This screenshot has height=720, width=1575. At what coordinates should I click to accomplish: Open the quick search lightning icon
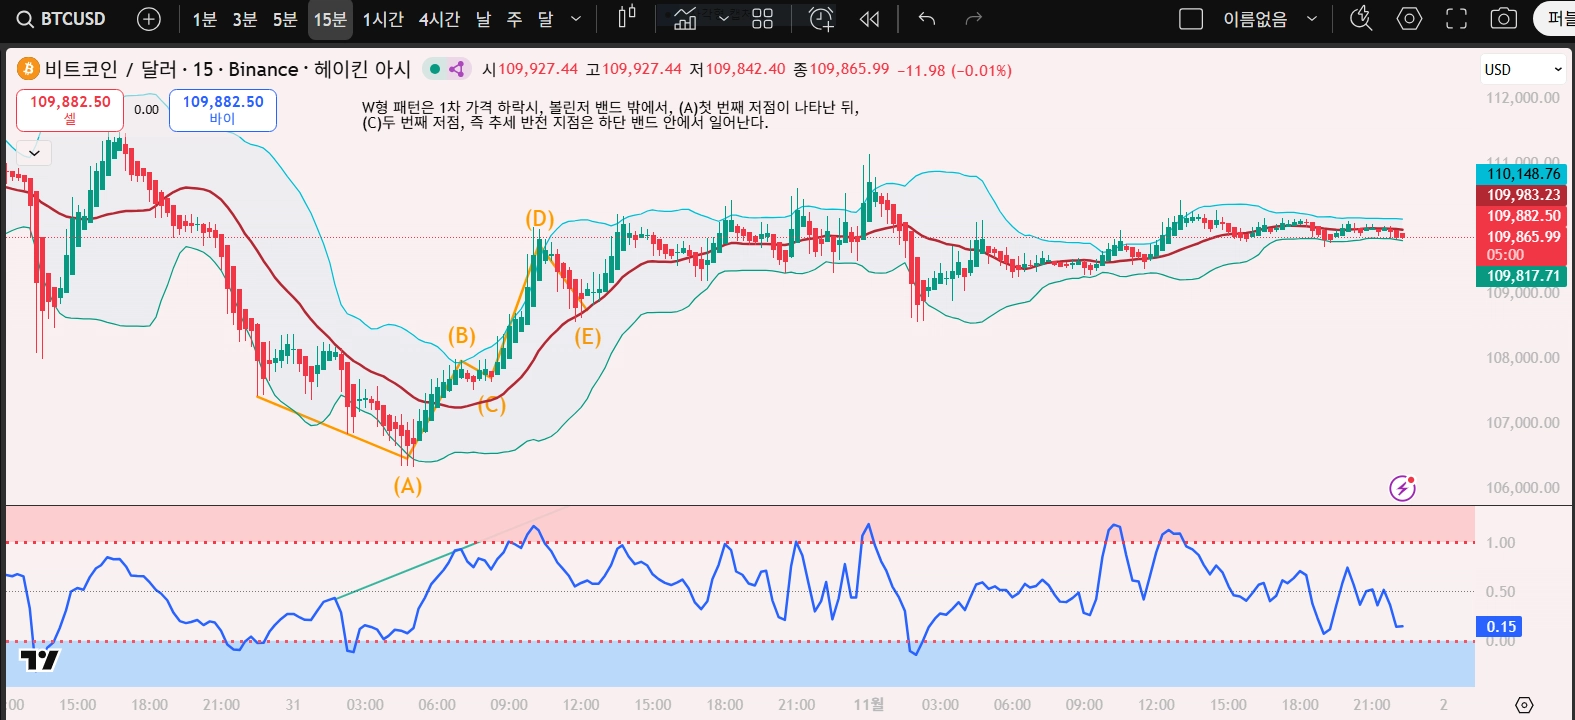(1360, 18)
